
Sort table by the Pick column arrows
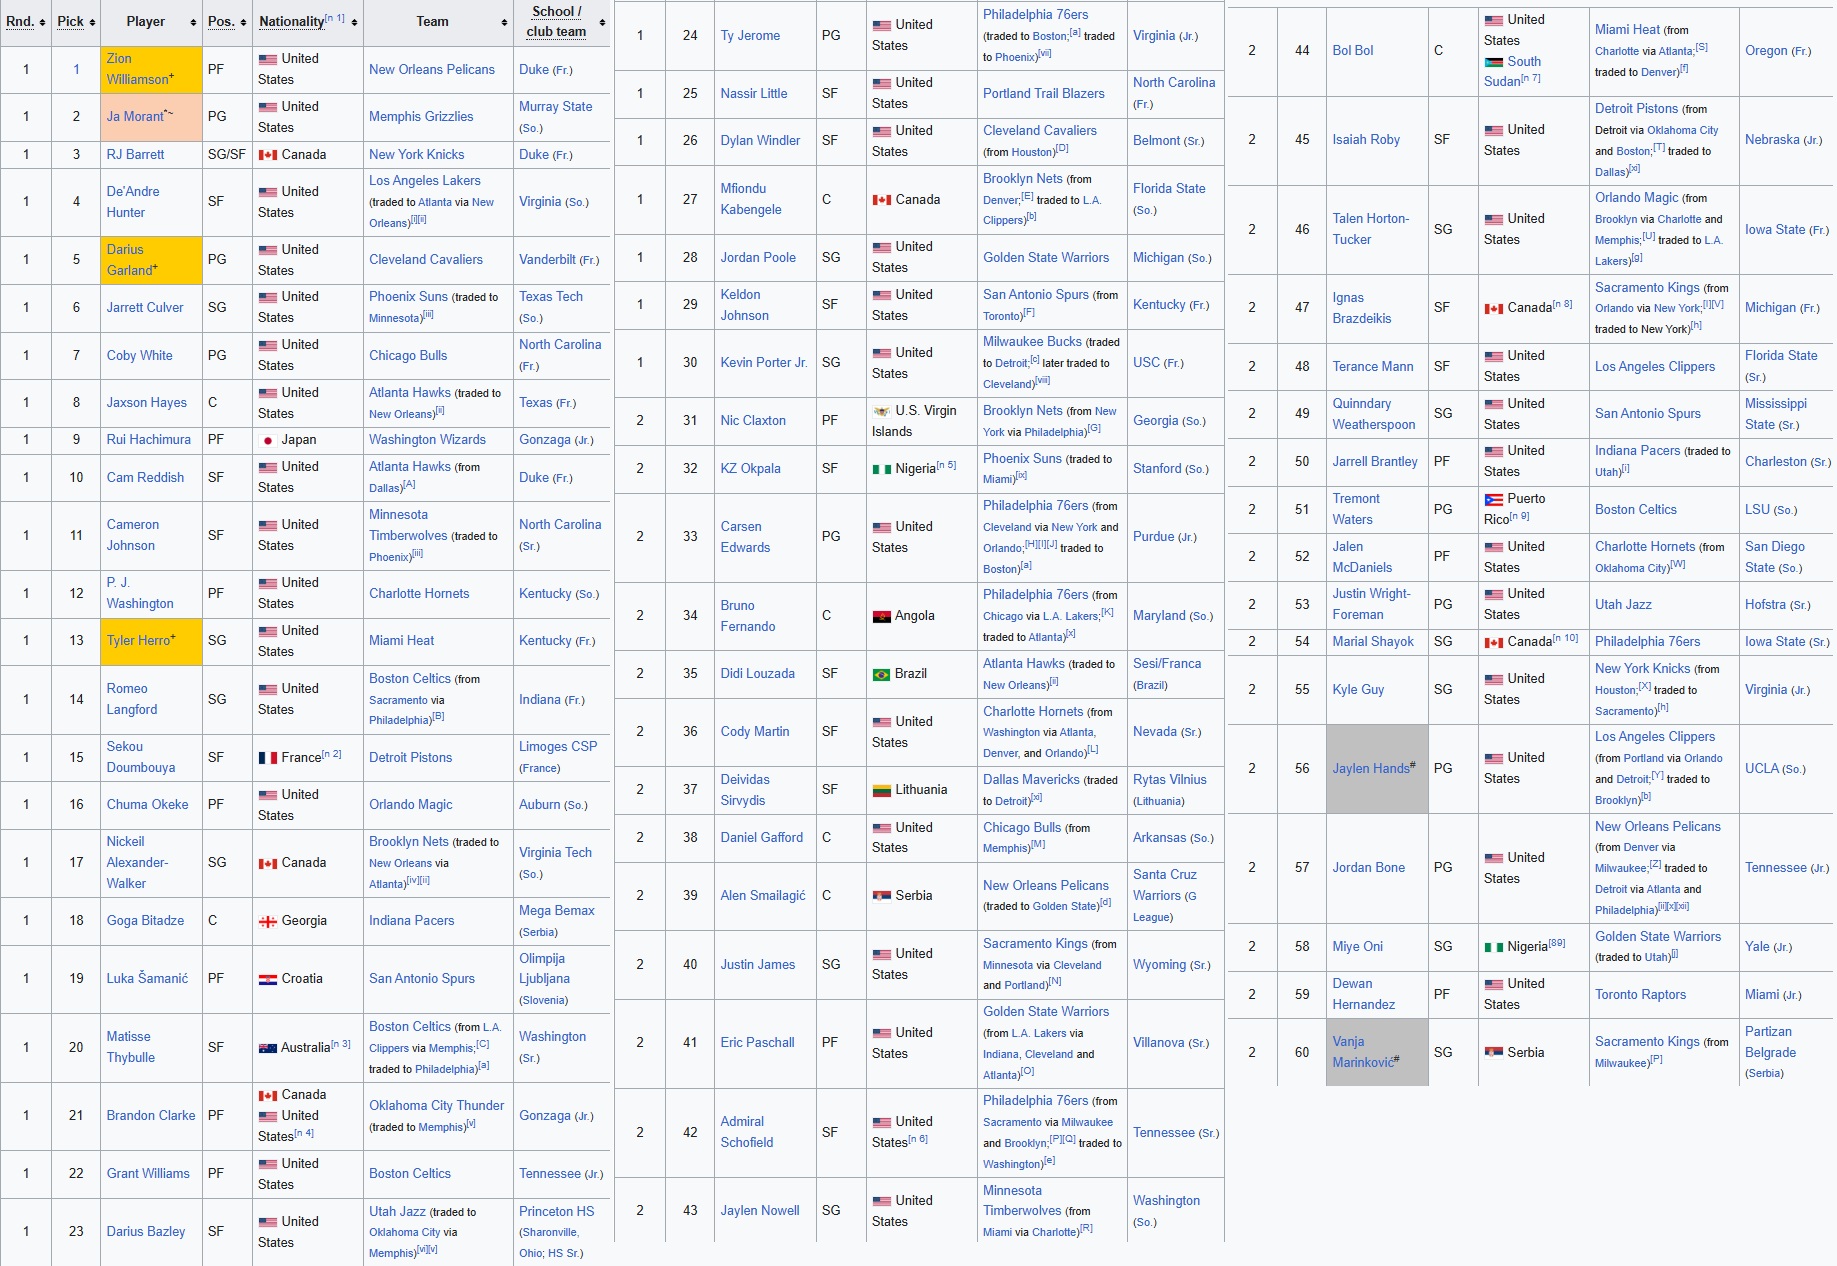(92, 22)
